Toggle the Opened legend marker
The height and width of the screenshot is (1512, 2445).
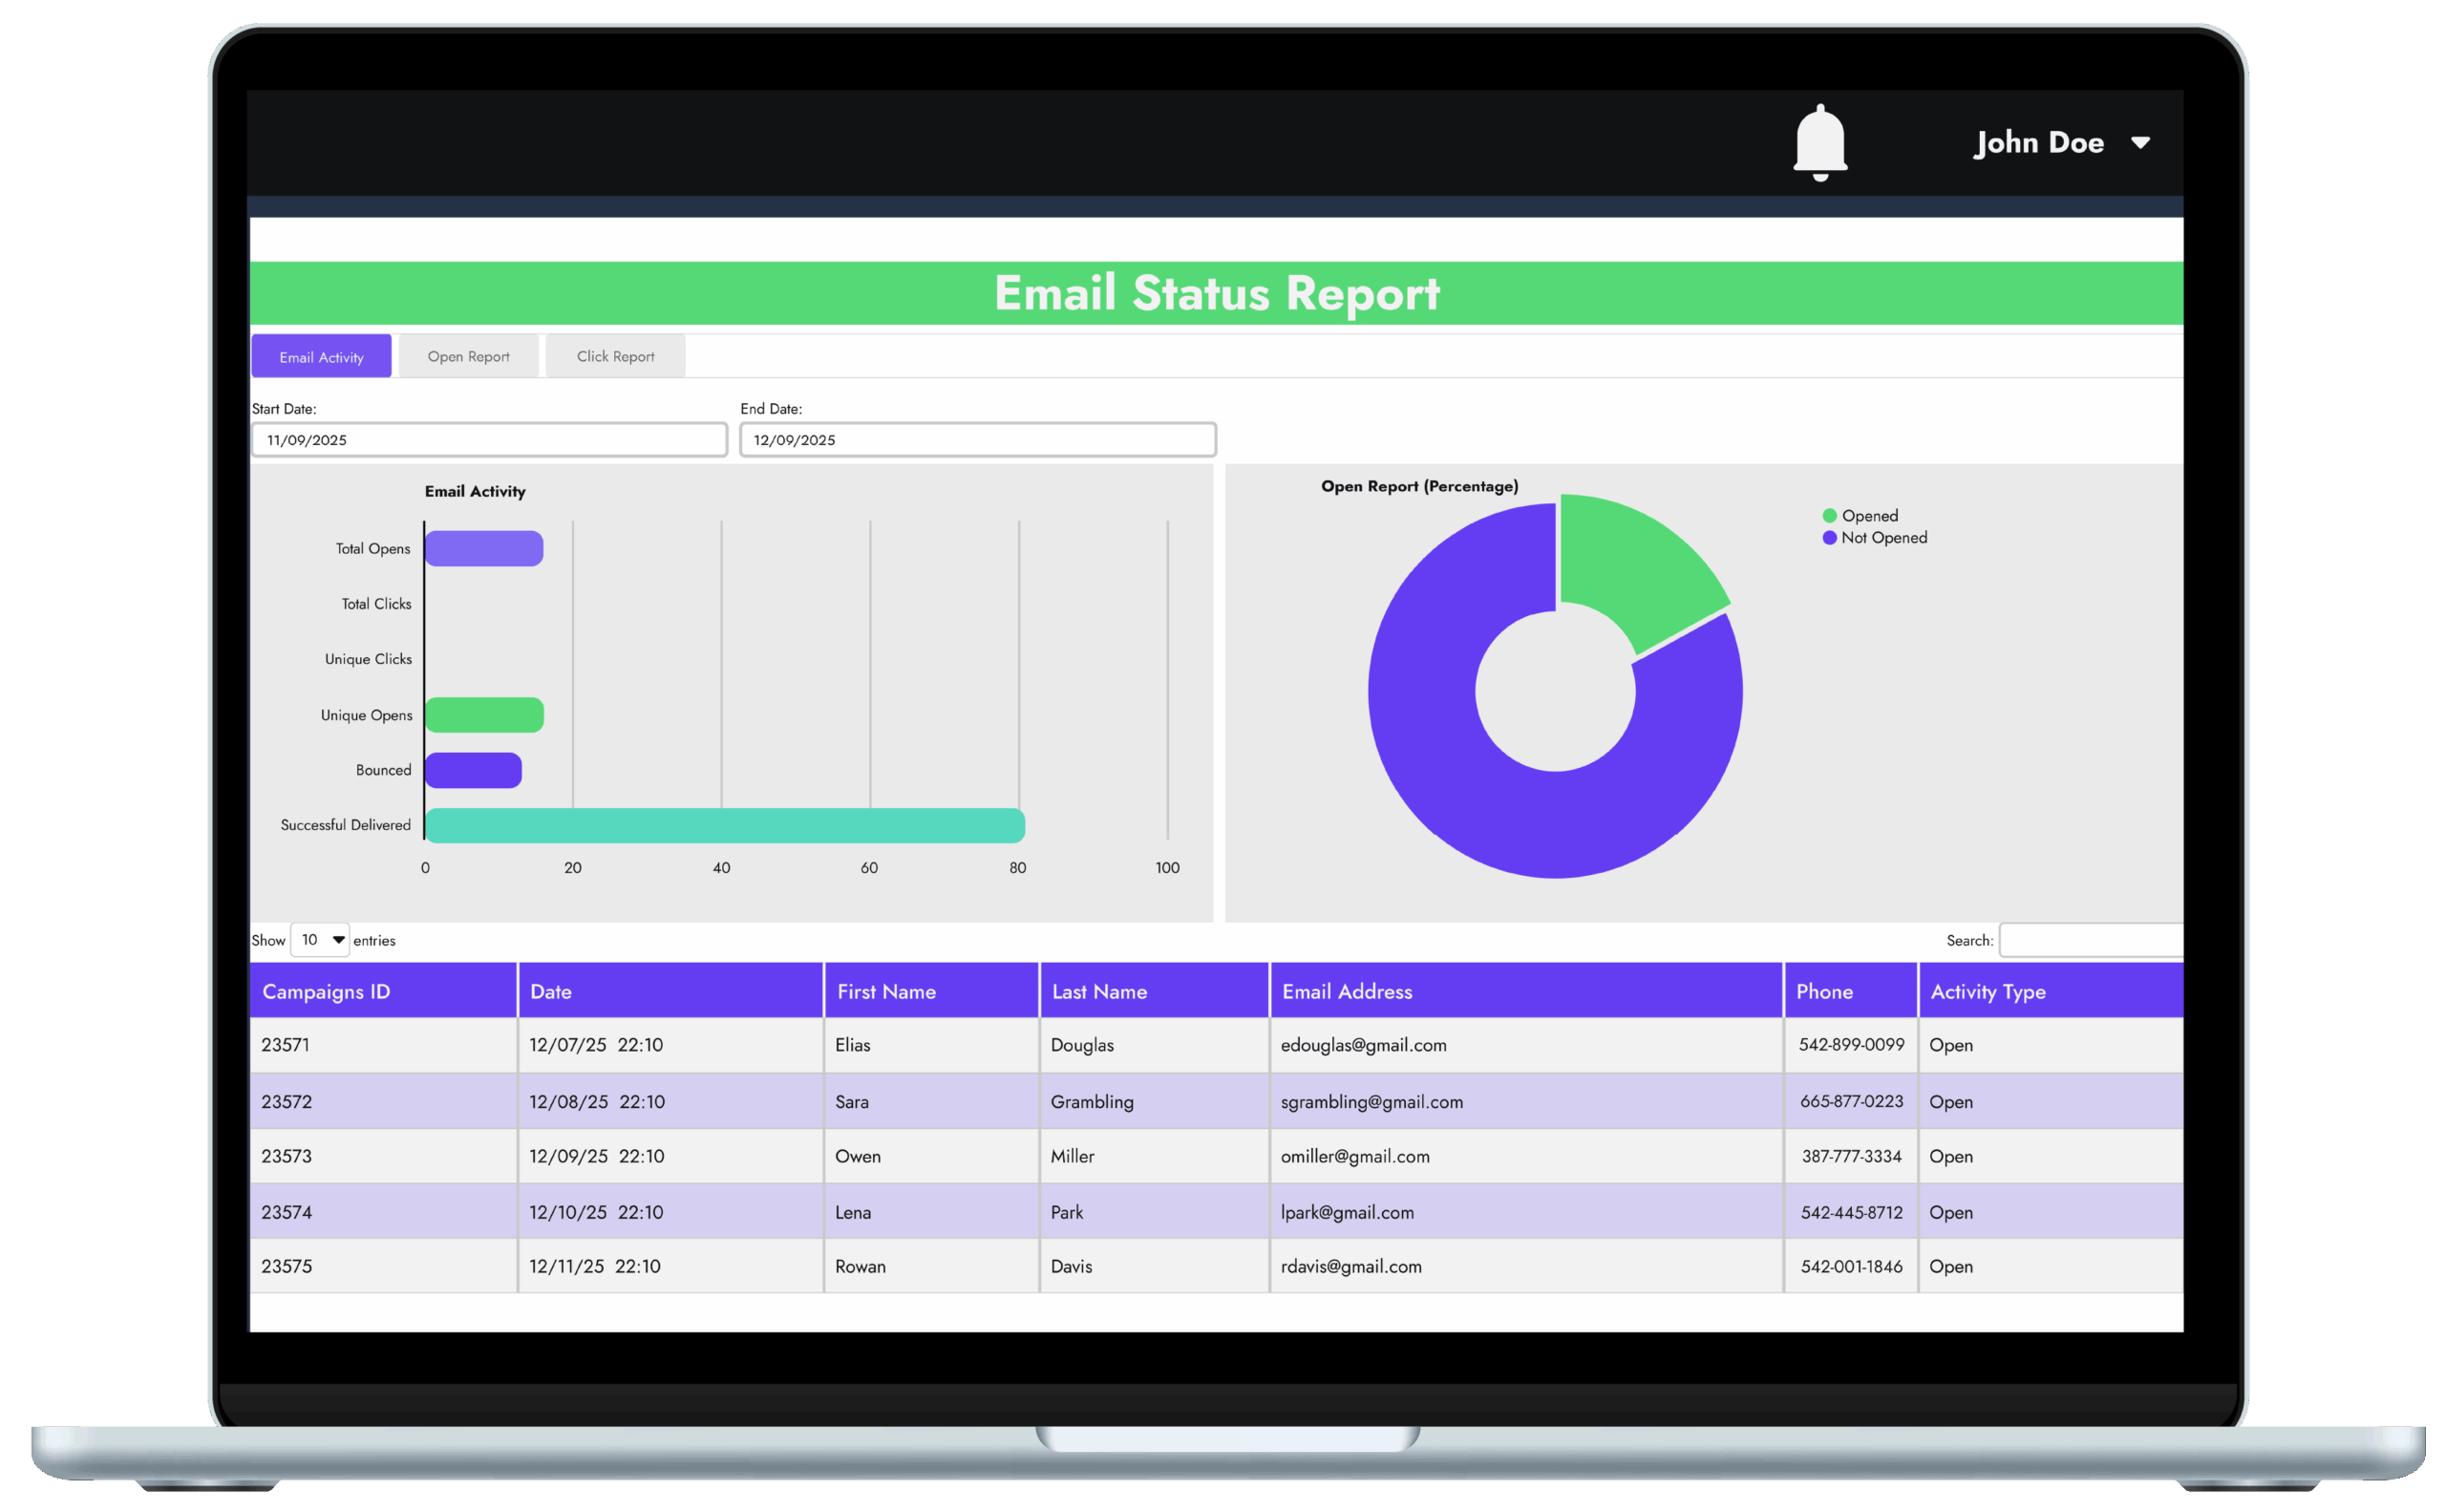coord(1828,516)
